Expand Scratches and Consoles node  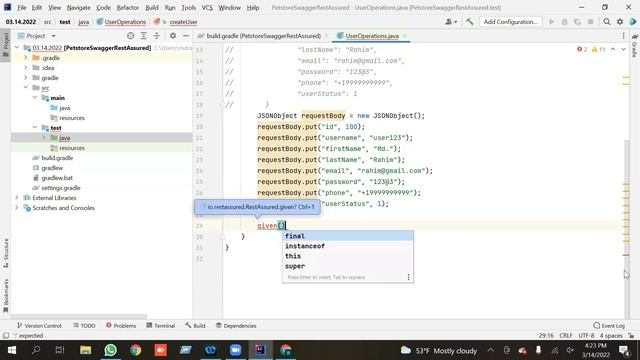[17, 208]
